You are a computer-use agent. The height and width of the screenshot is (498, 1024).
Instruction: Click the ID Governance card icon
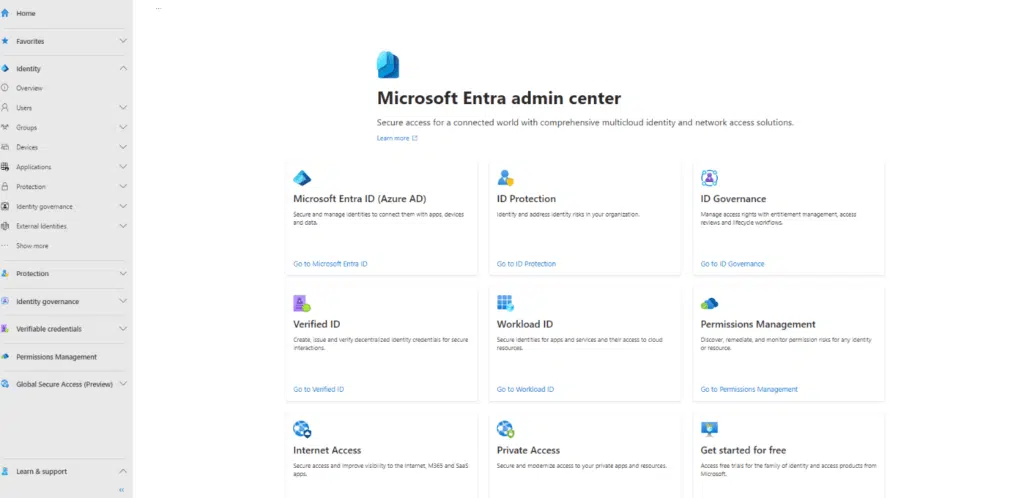(x=709, y=178)
